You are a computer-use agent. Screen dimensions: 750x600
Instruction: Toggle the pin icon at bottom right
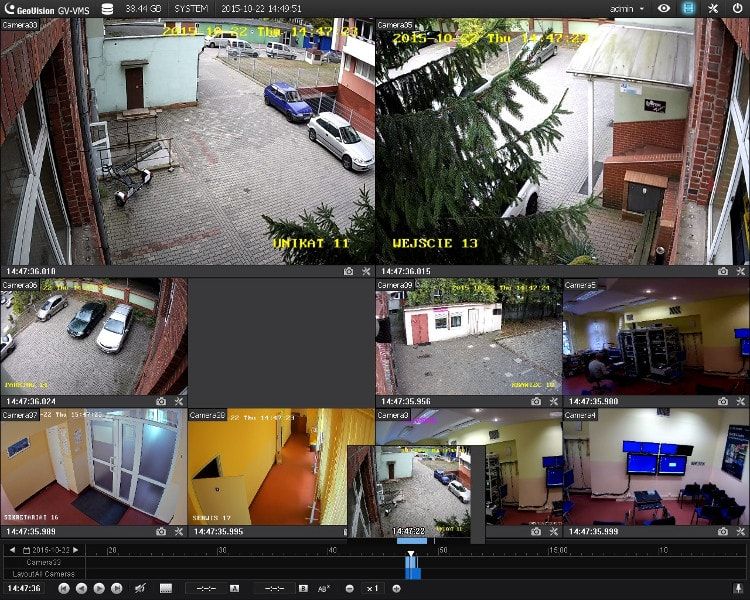click(x=738, y=589)
